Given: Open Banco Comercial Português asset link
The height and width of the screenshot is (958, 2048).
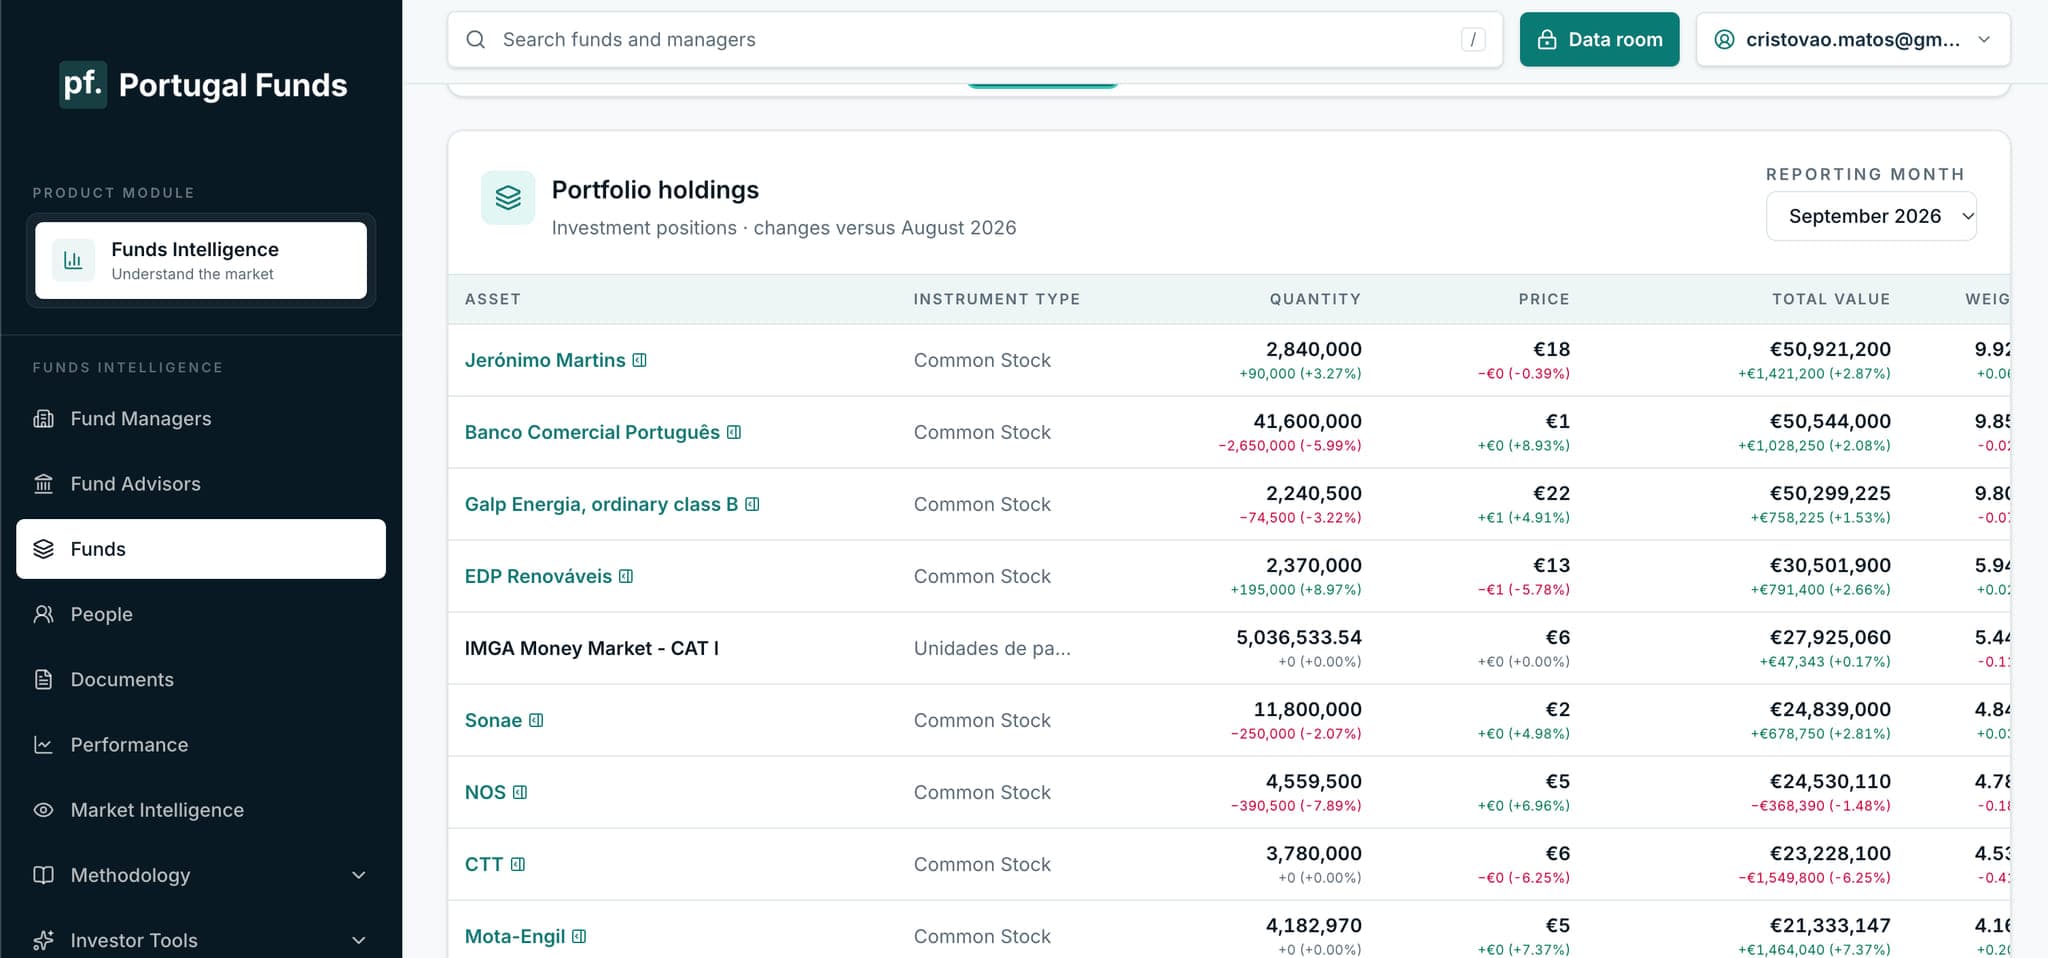Looking at the screenshot, I should [592, 432].
